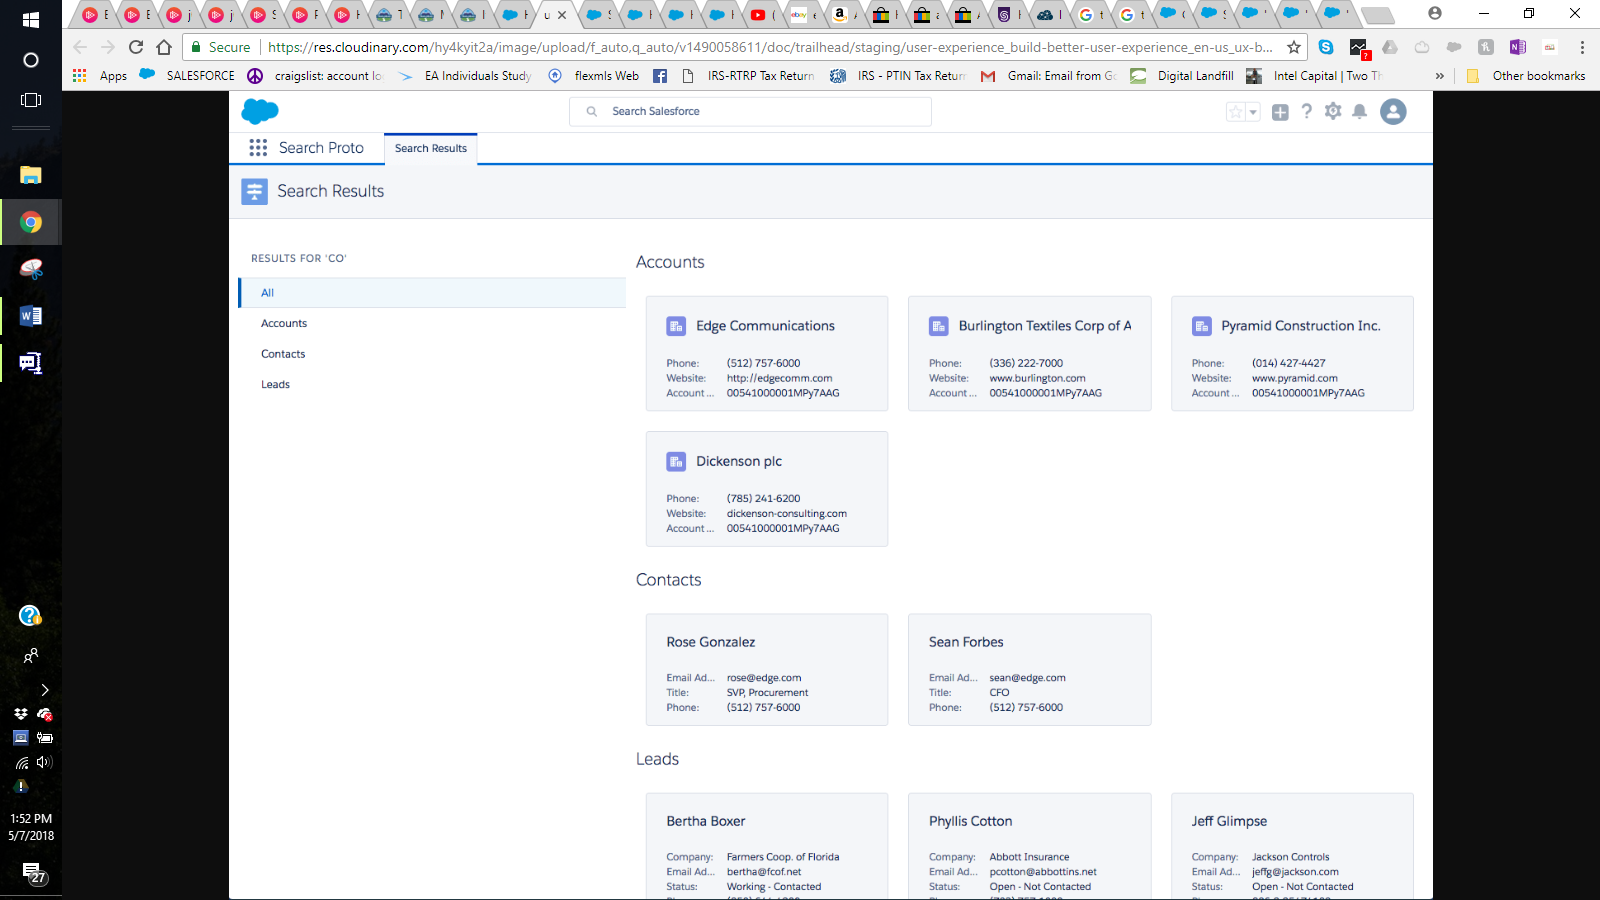Switch to the Search Results tab

(430, 148)
